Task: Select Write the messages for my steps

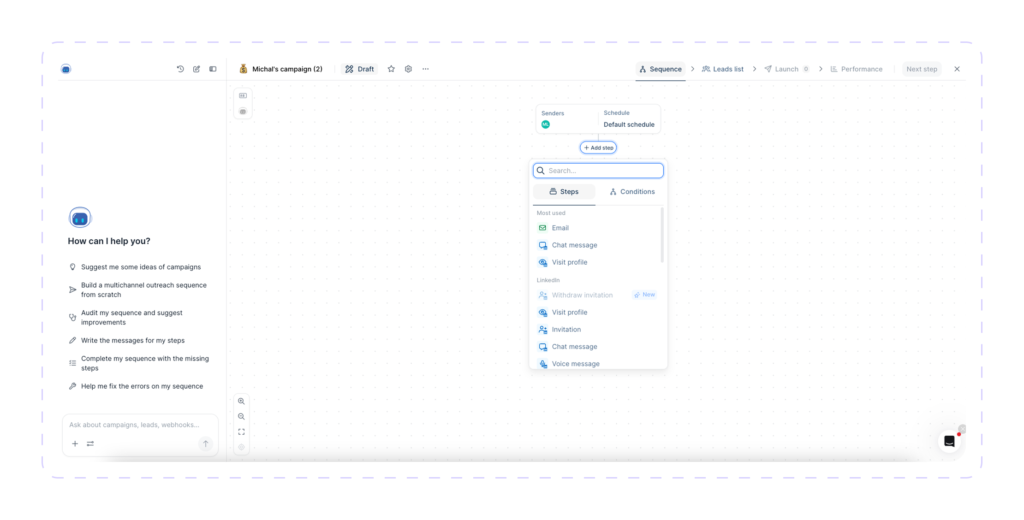Action: (x=133, y=340)
